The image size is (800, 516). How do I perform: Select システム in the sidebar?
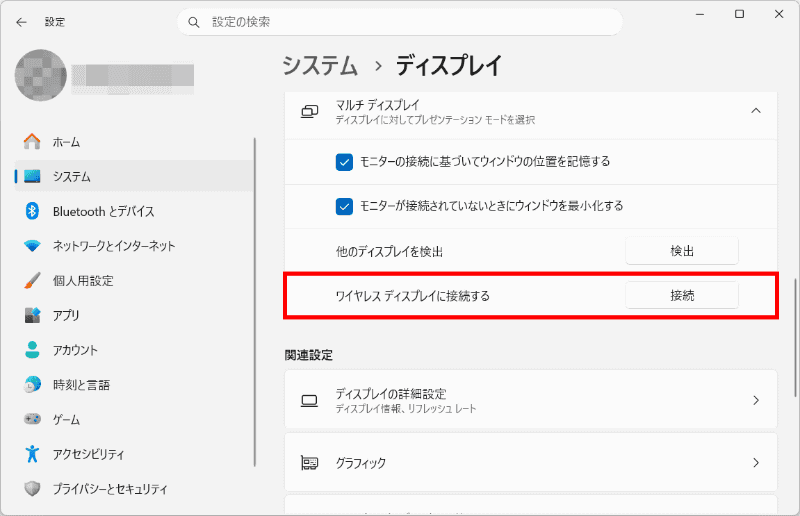pyautogui.click(x=134, y=177)
